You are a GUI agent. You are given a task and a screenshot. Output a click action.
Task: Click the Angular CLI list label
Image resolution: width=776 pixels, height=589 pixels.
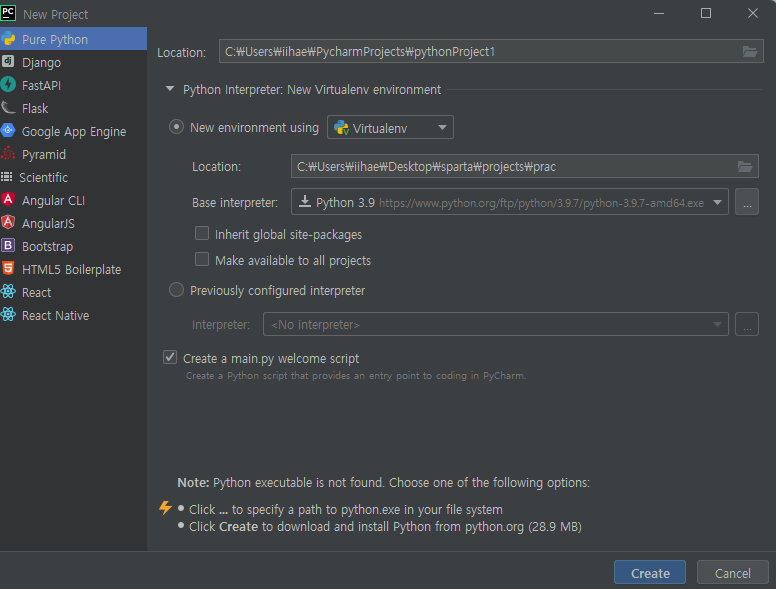53,200
